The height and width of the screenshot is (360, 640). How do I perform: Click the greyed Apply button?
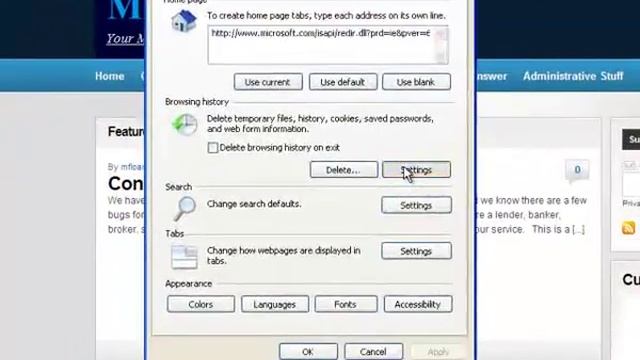(438, 351)
